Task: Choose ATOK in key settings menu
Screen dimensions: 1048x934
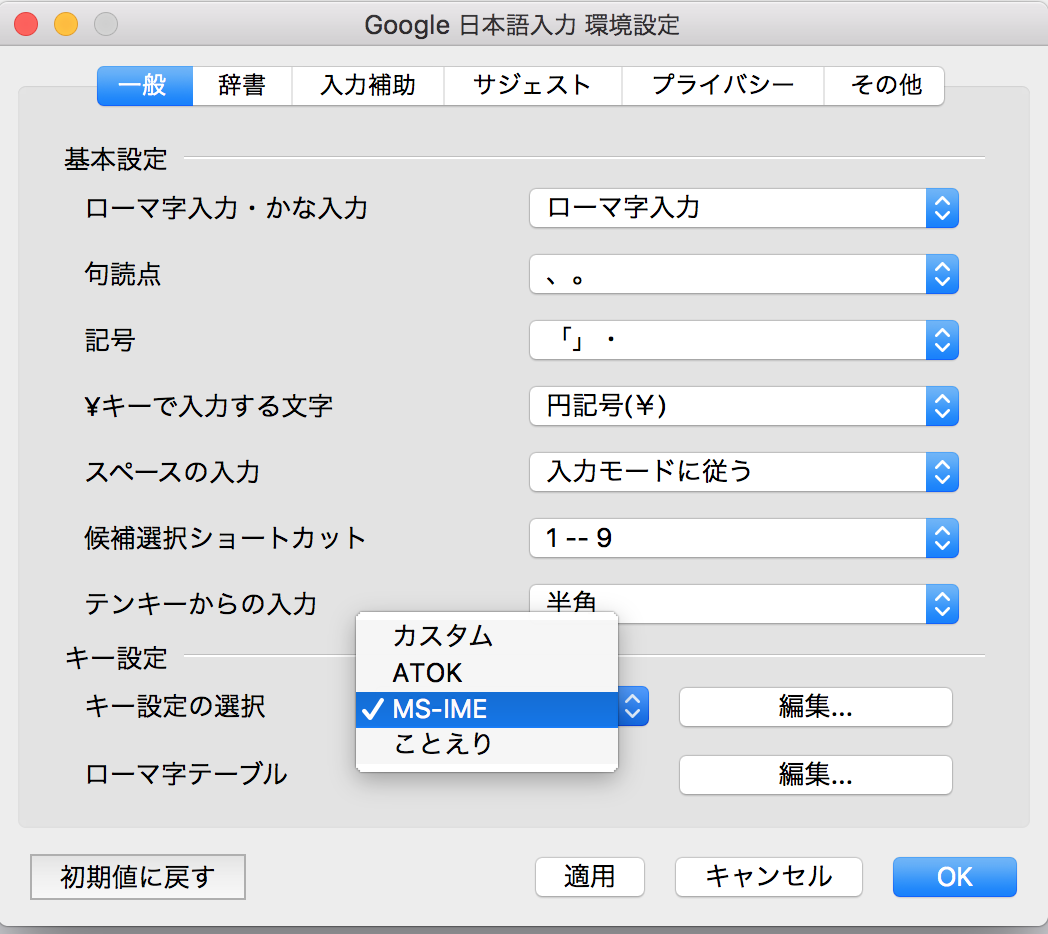Action: [x=487, y=673]
